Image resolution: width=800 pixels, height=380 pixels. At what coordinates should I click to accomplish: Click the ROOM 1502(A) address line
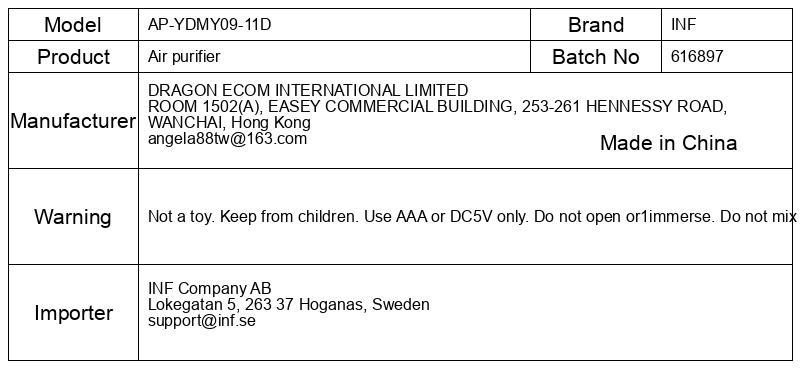437,107
